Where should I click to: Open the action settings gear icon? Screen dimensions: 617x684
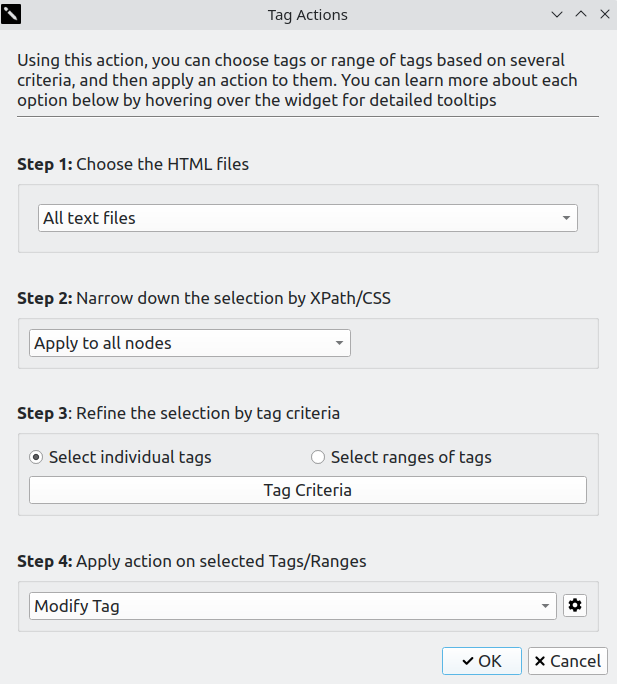574,606
